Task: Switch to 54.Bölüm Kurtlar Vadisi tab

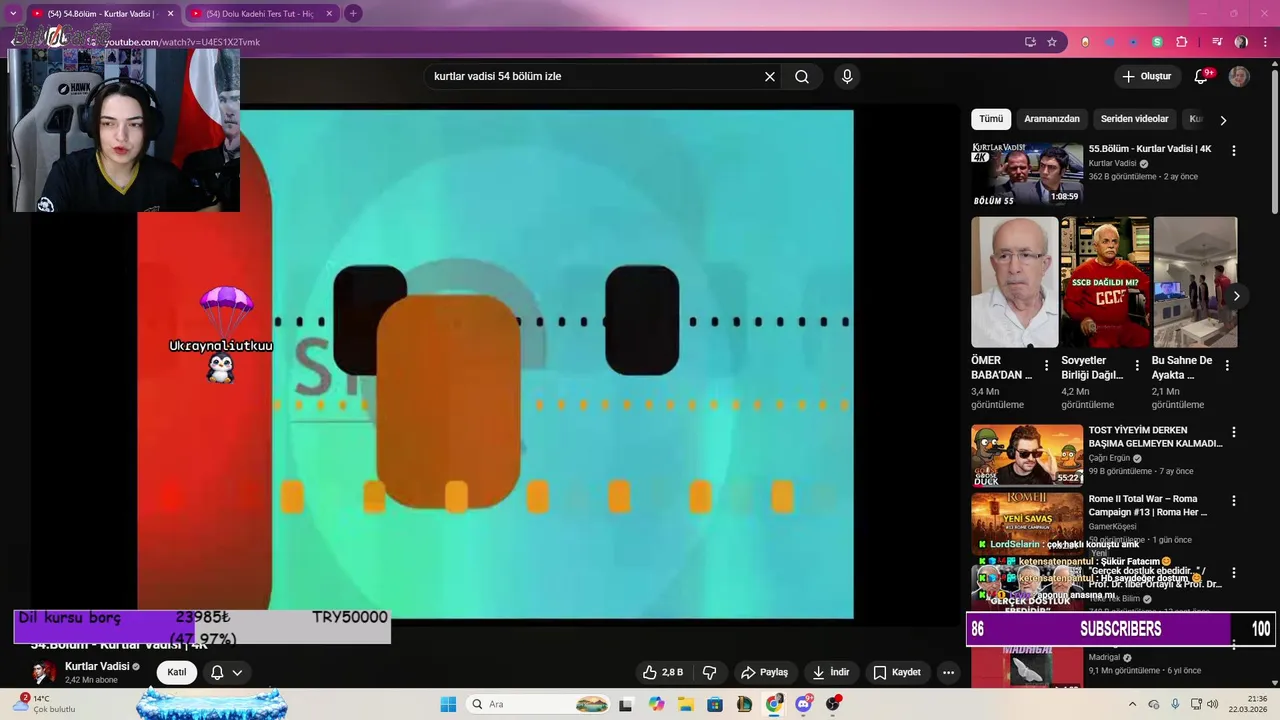Action: (101, 14)
